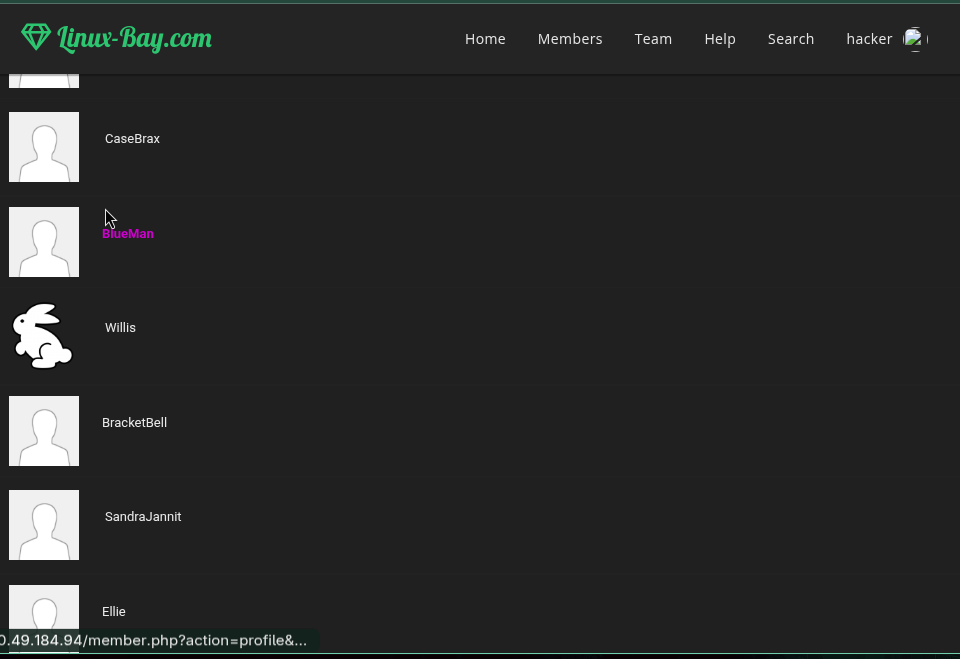Viewport: 960px width, 659px height.
Task: Open SandraJannit's profile link
Action: [143, 517]
